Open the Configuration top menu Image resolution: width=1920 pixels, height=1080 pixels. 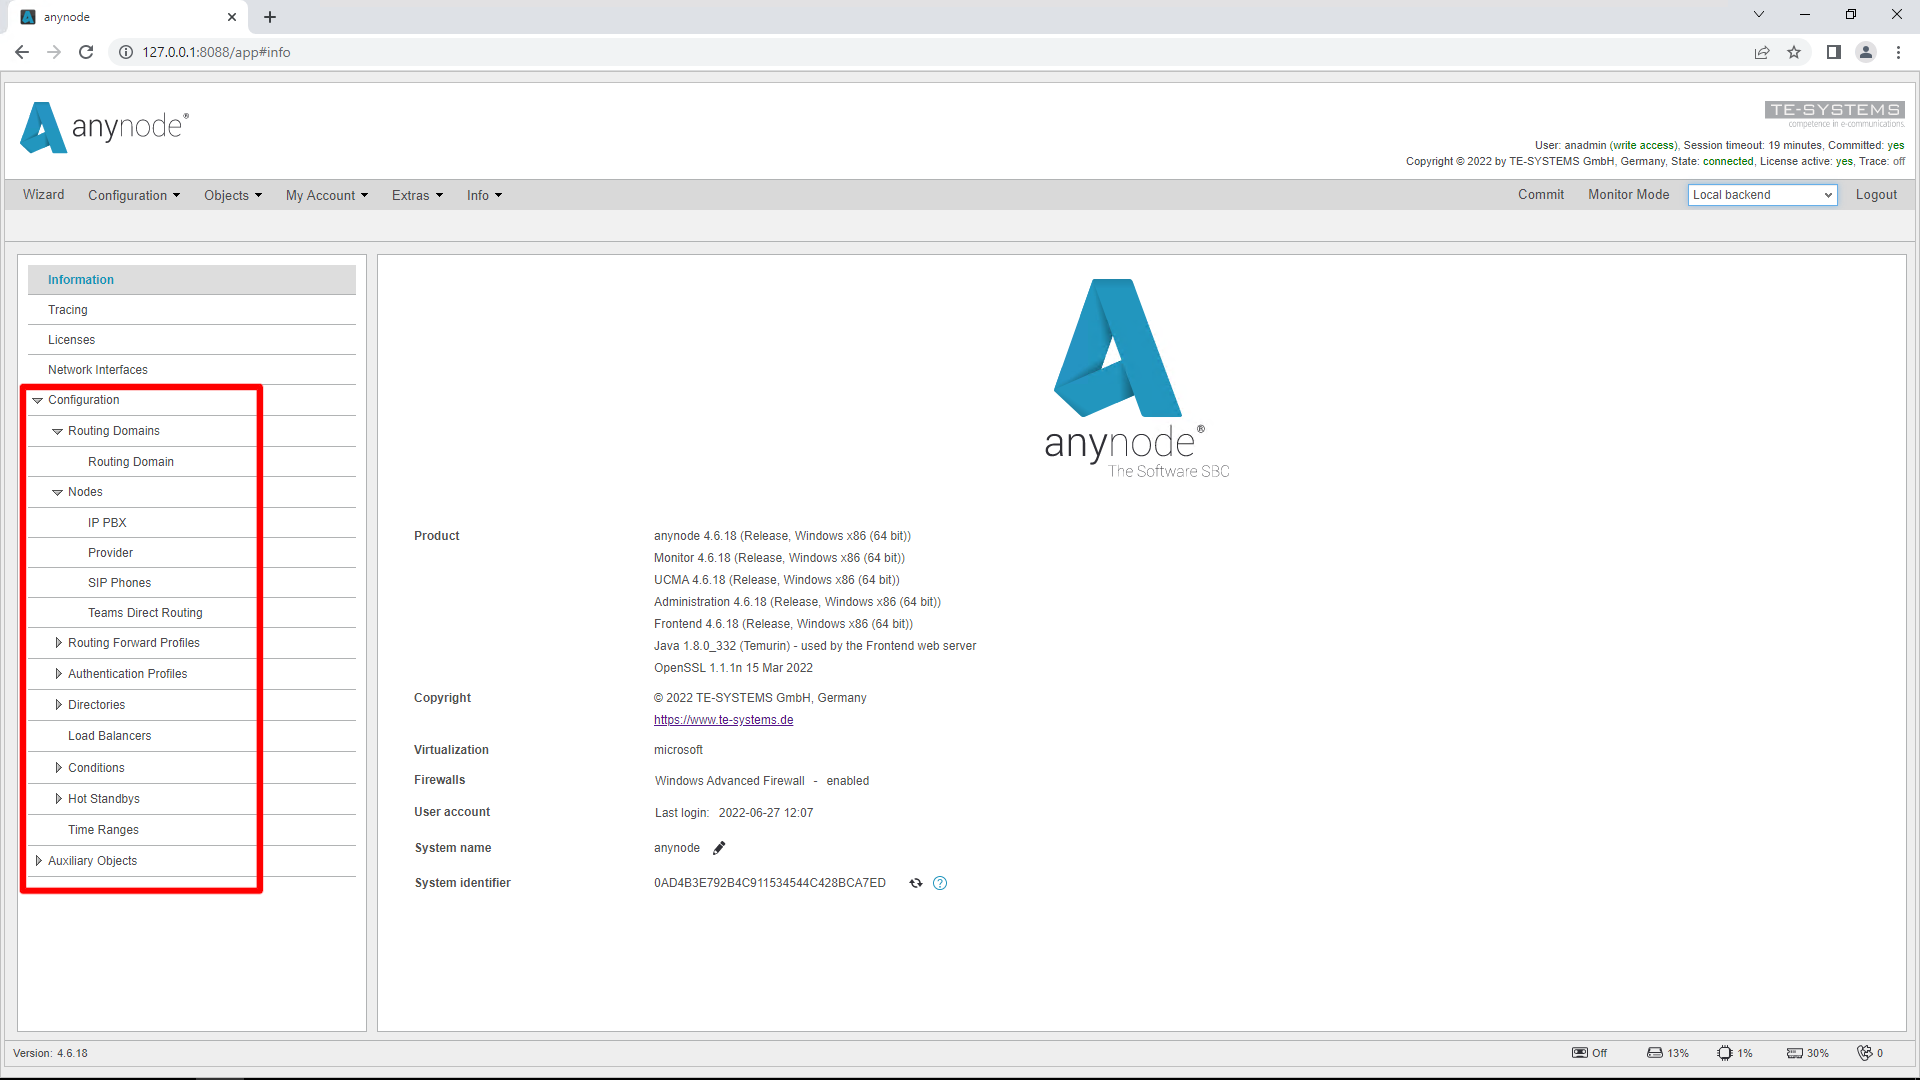pyautogui.click(x=134, y=195)
